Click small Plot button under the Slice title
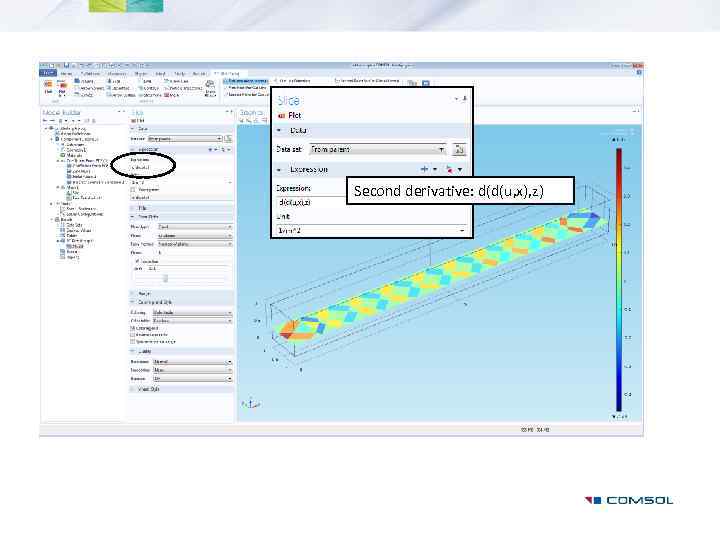Screen dimensions: 720x540 coord(138,121)
